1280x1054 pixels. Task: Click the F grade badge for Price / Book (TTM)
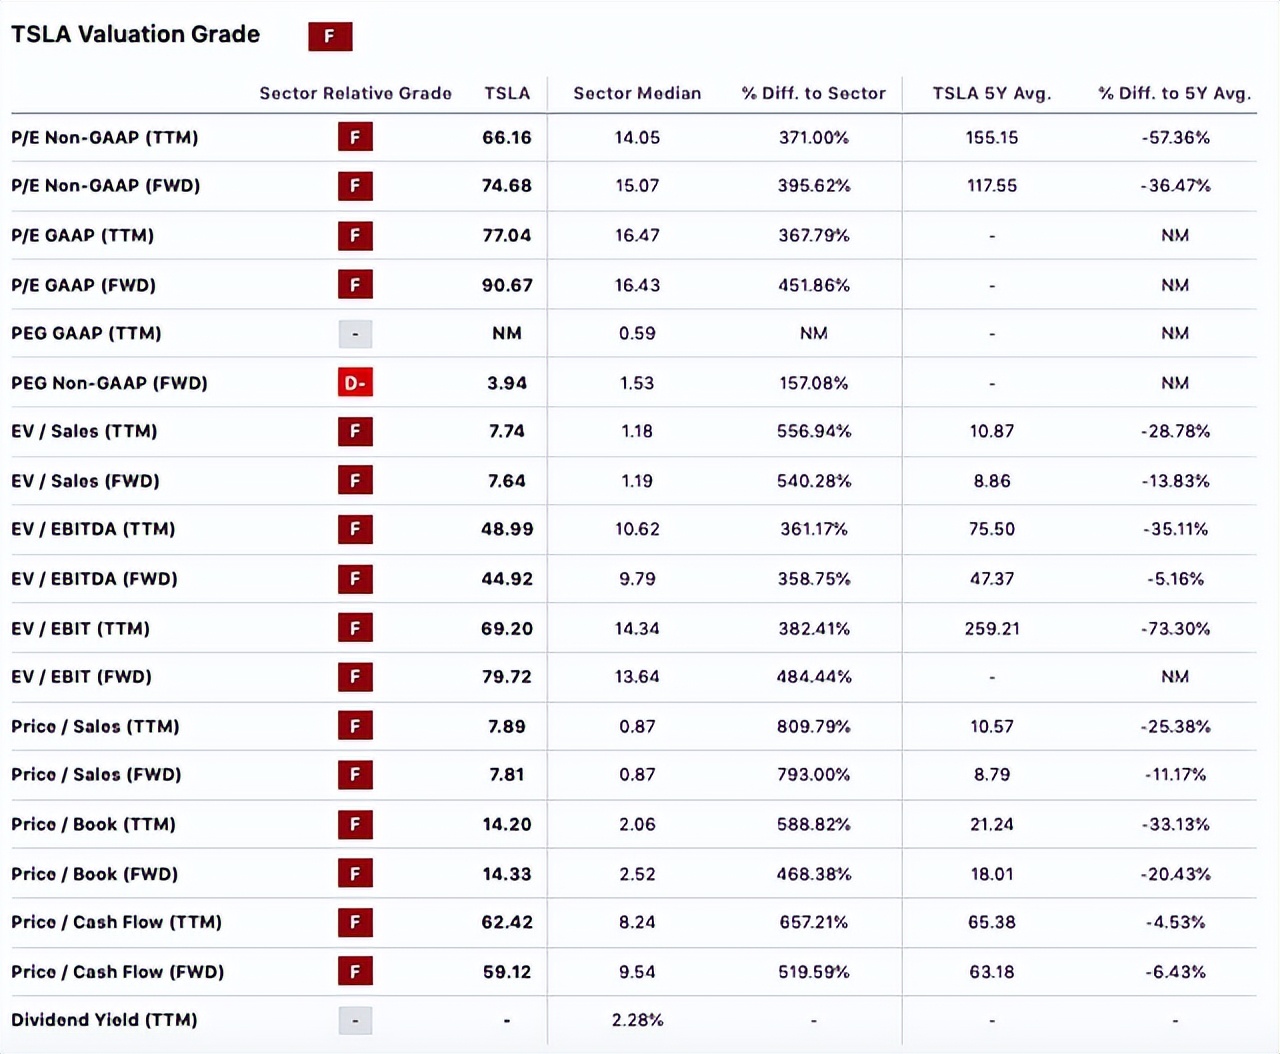(x=355, y=825)
